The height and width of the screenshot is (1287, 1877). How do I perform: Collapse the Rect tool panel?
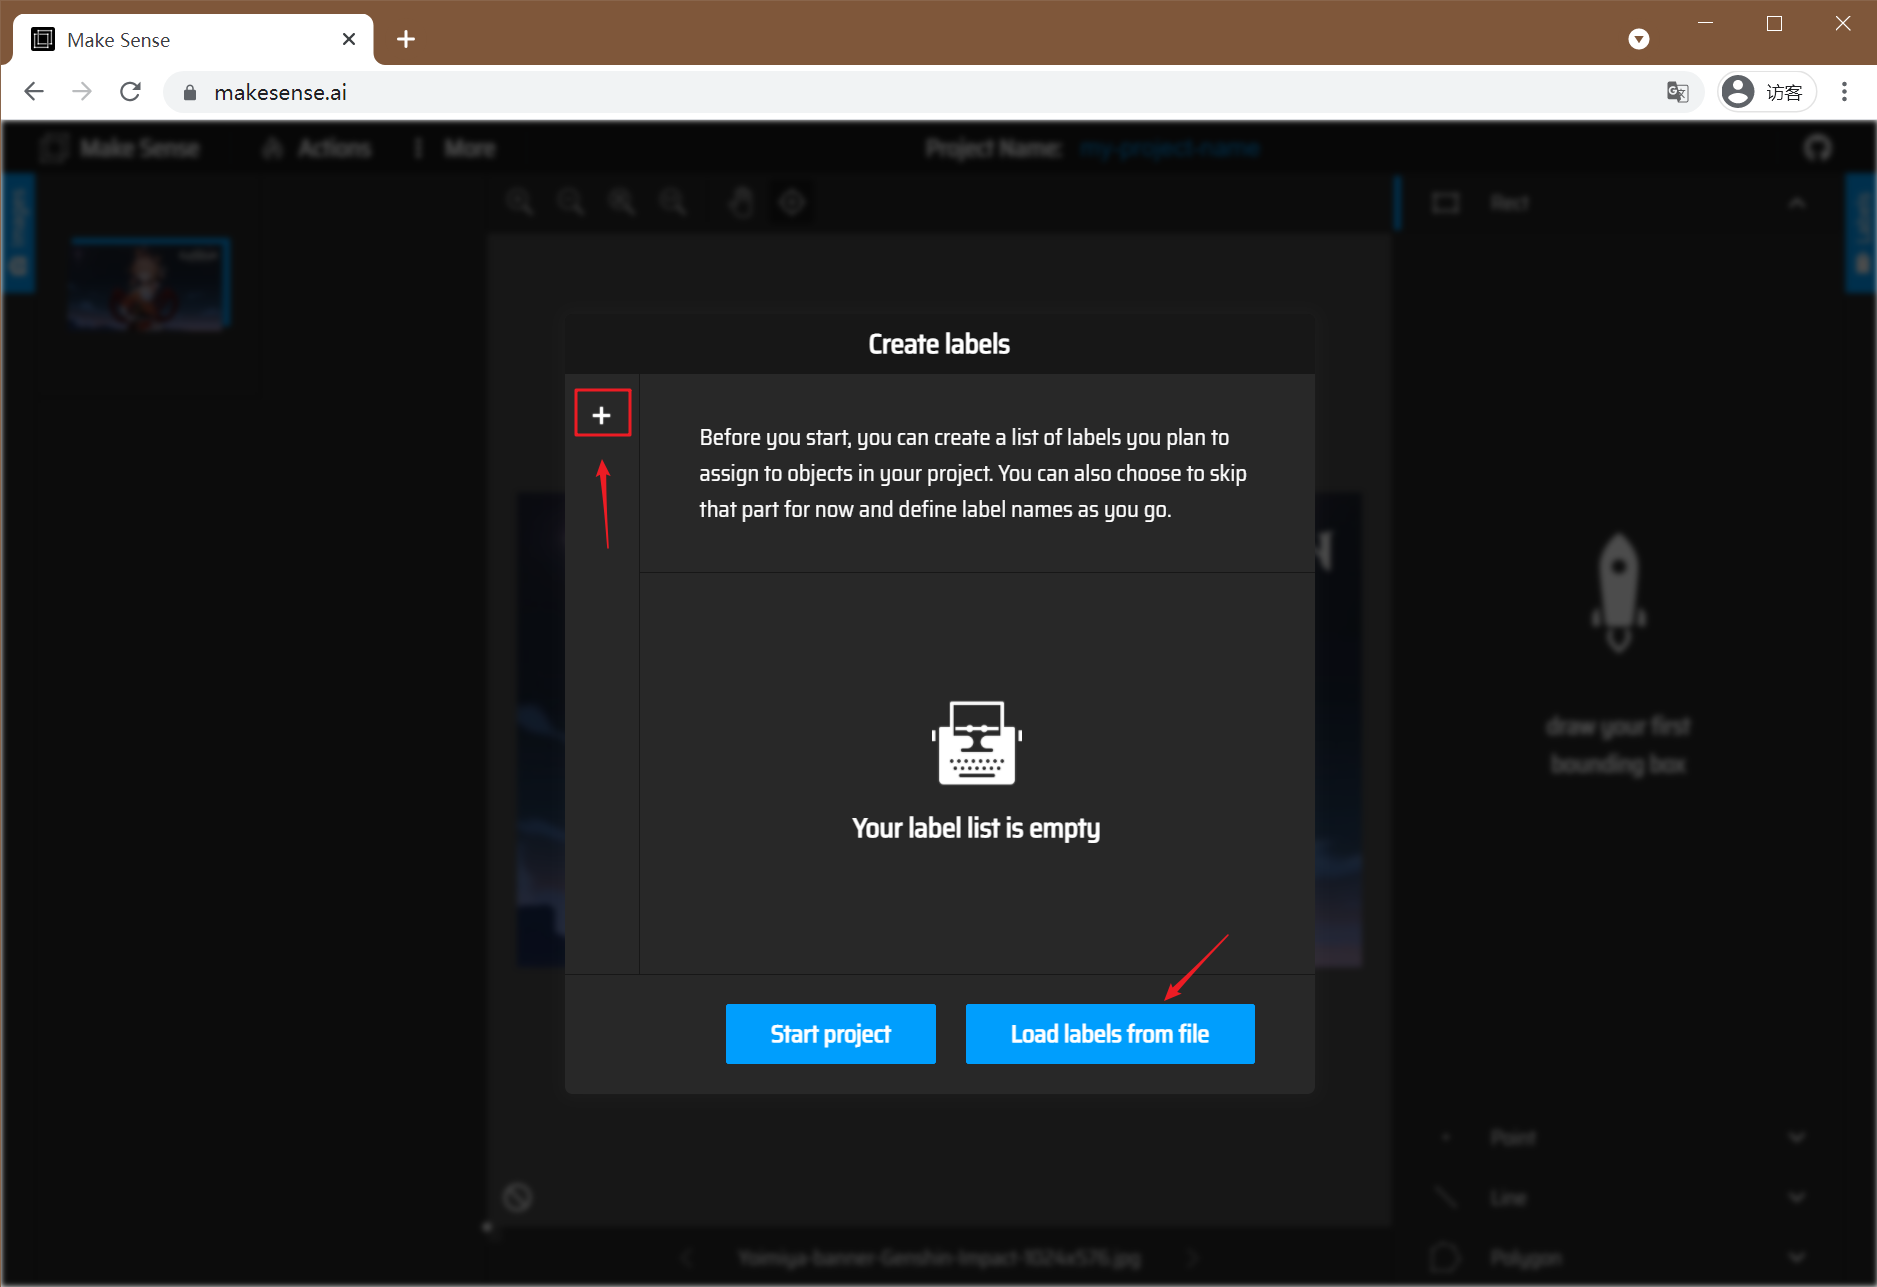(x=1797, y=203)
